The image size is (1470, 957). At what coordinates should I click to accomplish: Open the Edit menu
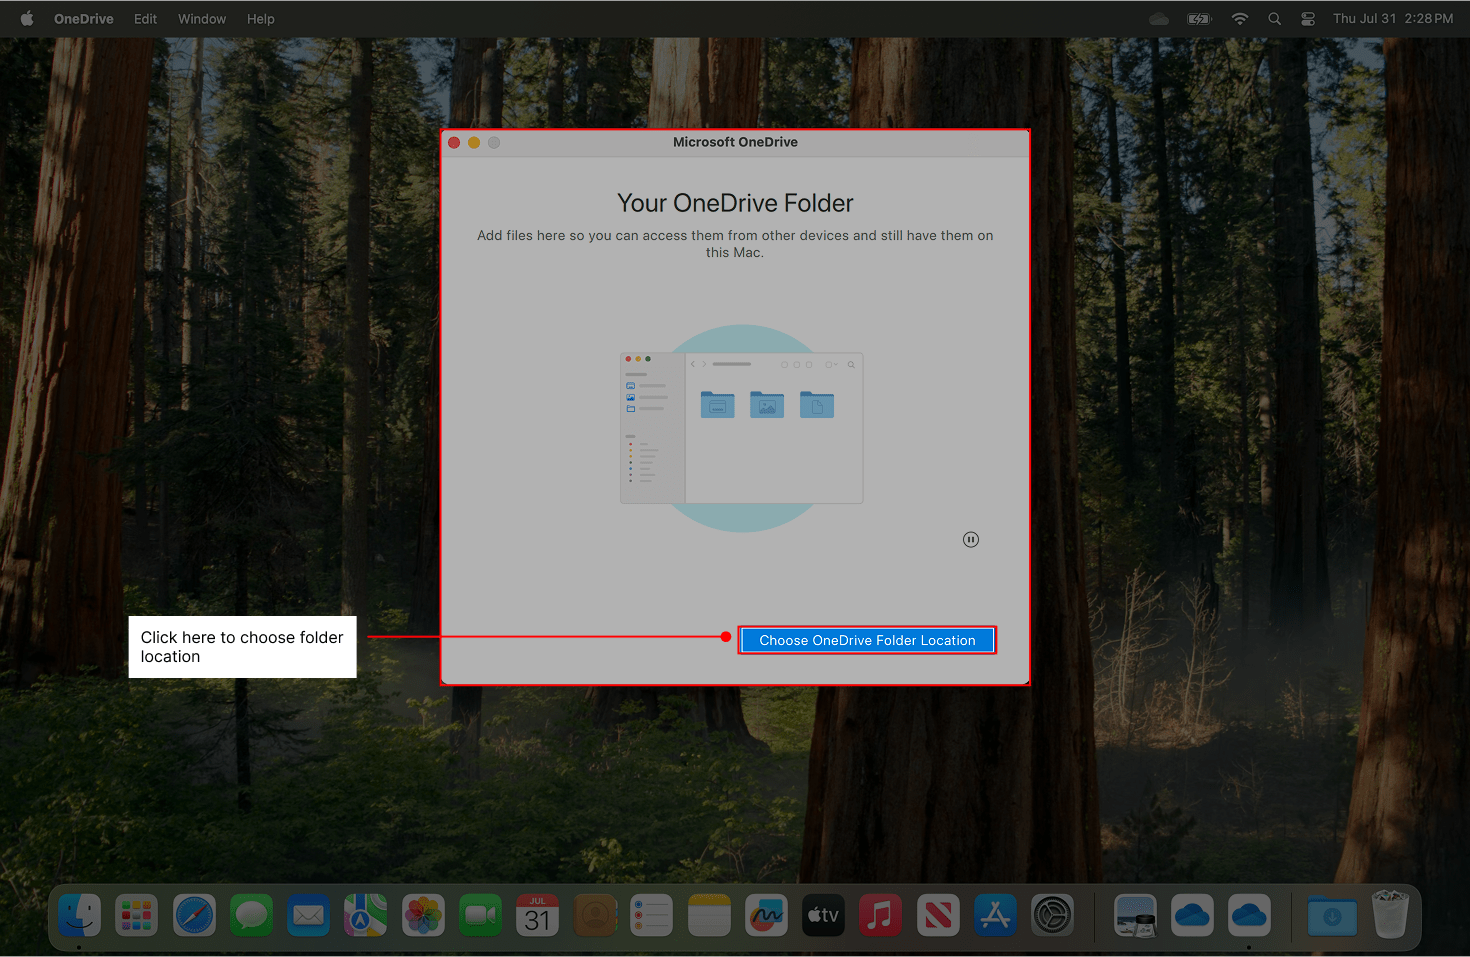click(145, 19)
